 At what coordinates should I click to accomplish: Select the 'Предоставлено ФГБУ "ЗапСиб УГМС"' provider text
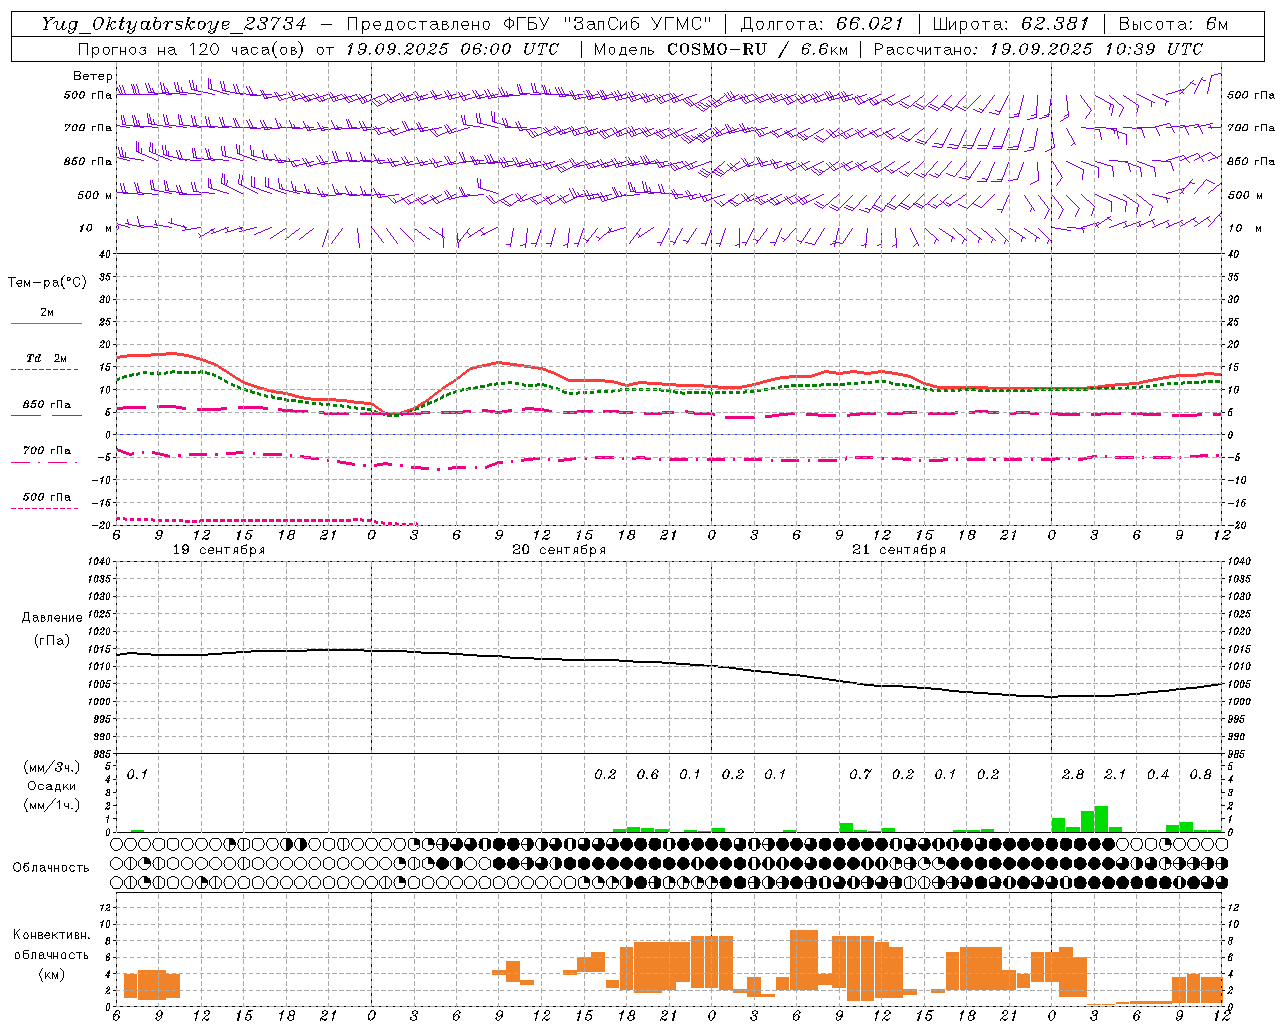coord(530,24)
